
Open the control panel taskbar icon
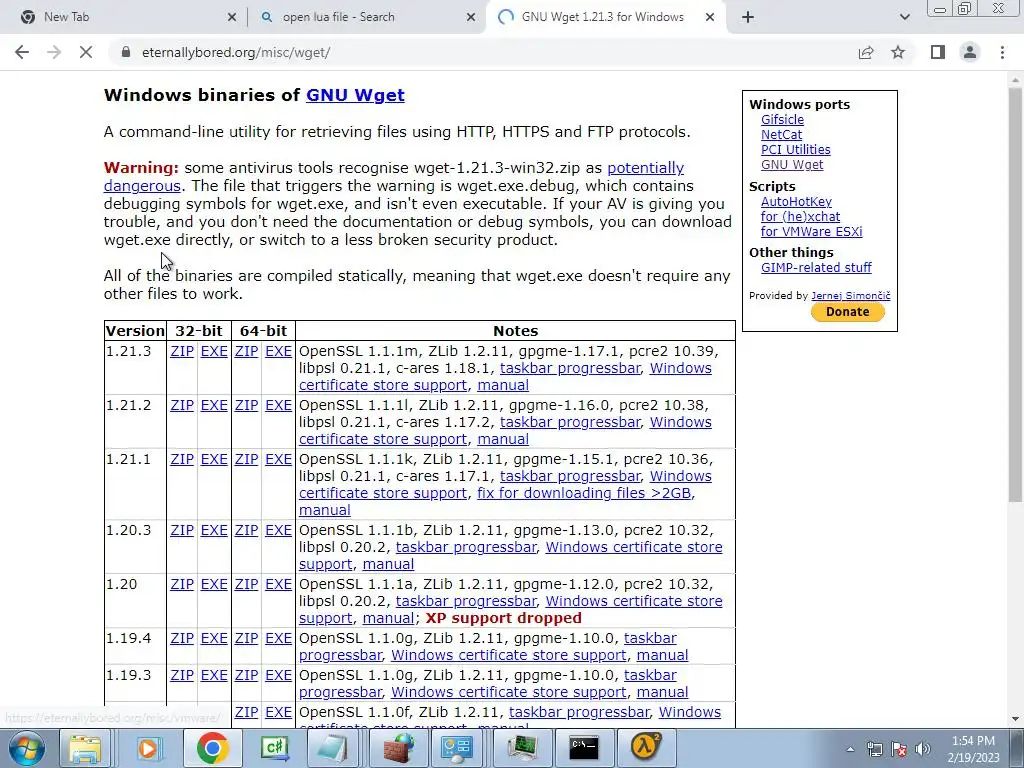(x=456, y=748)
